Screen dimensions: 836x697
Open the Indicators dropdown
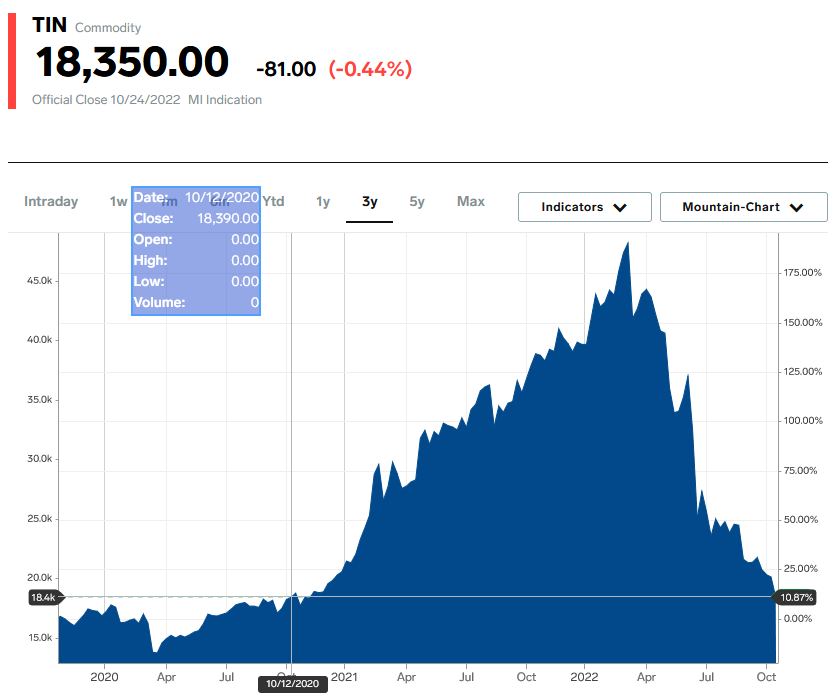[584, 207]
